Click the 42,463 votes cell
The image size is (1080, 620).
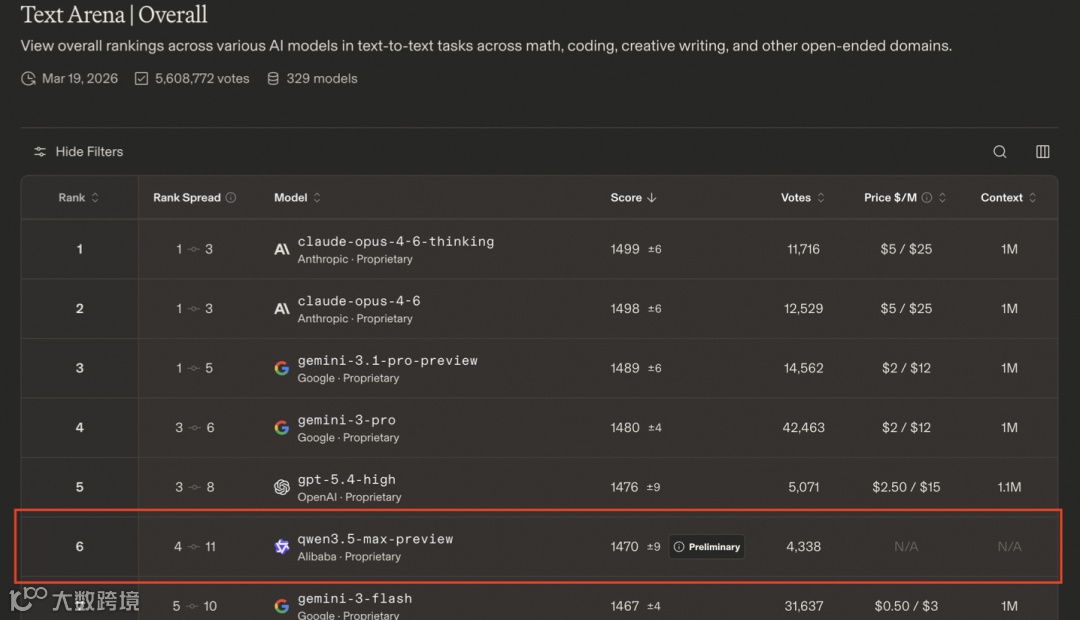[803, 428]
